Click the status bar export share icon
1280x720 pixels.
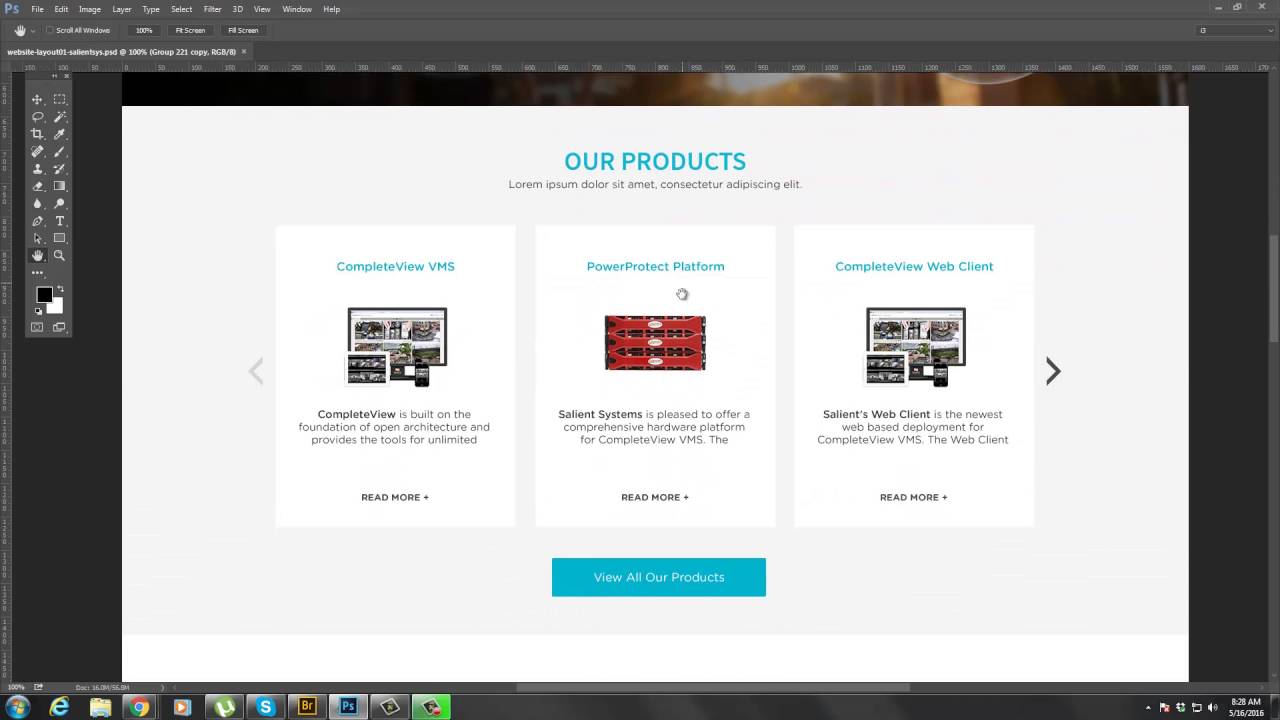[x=39, y=687]
